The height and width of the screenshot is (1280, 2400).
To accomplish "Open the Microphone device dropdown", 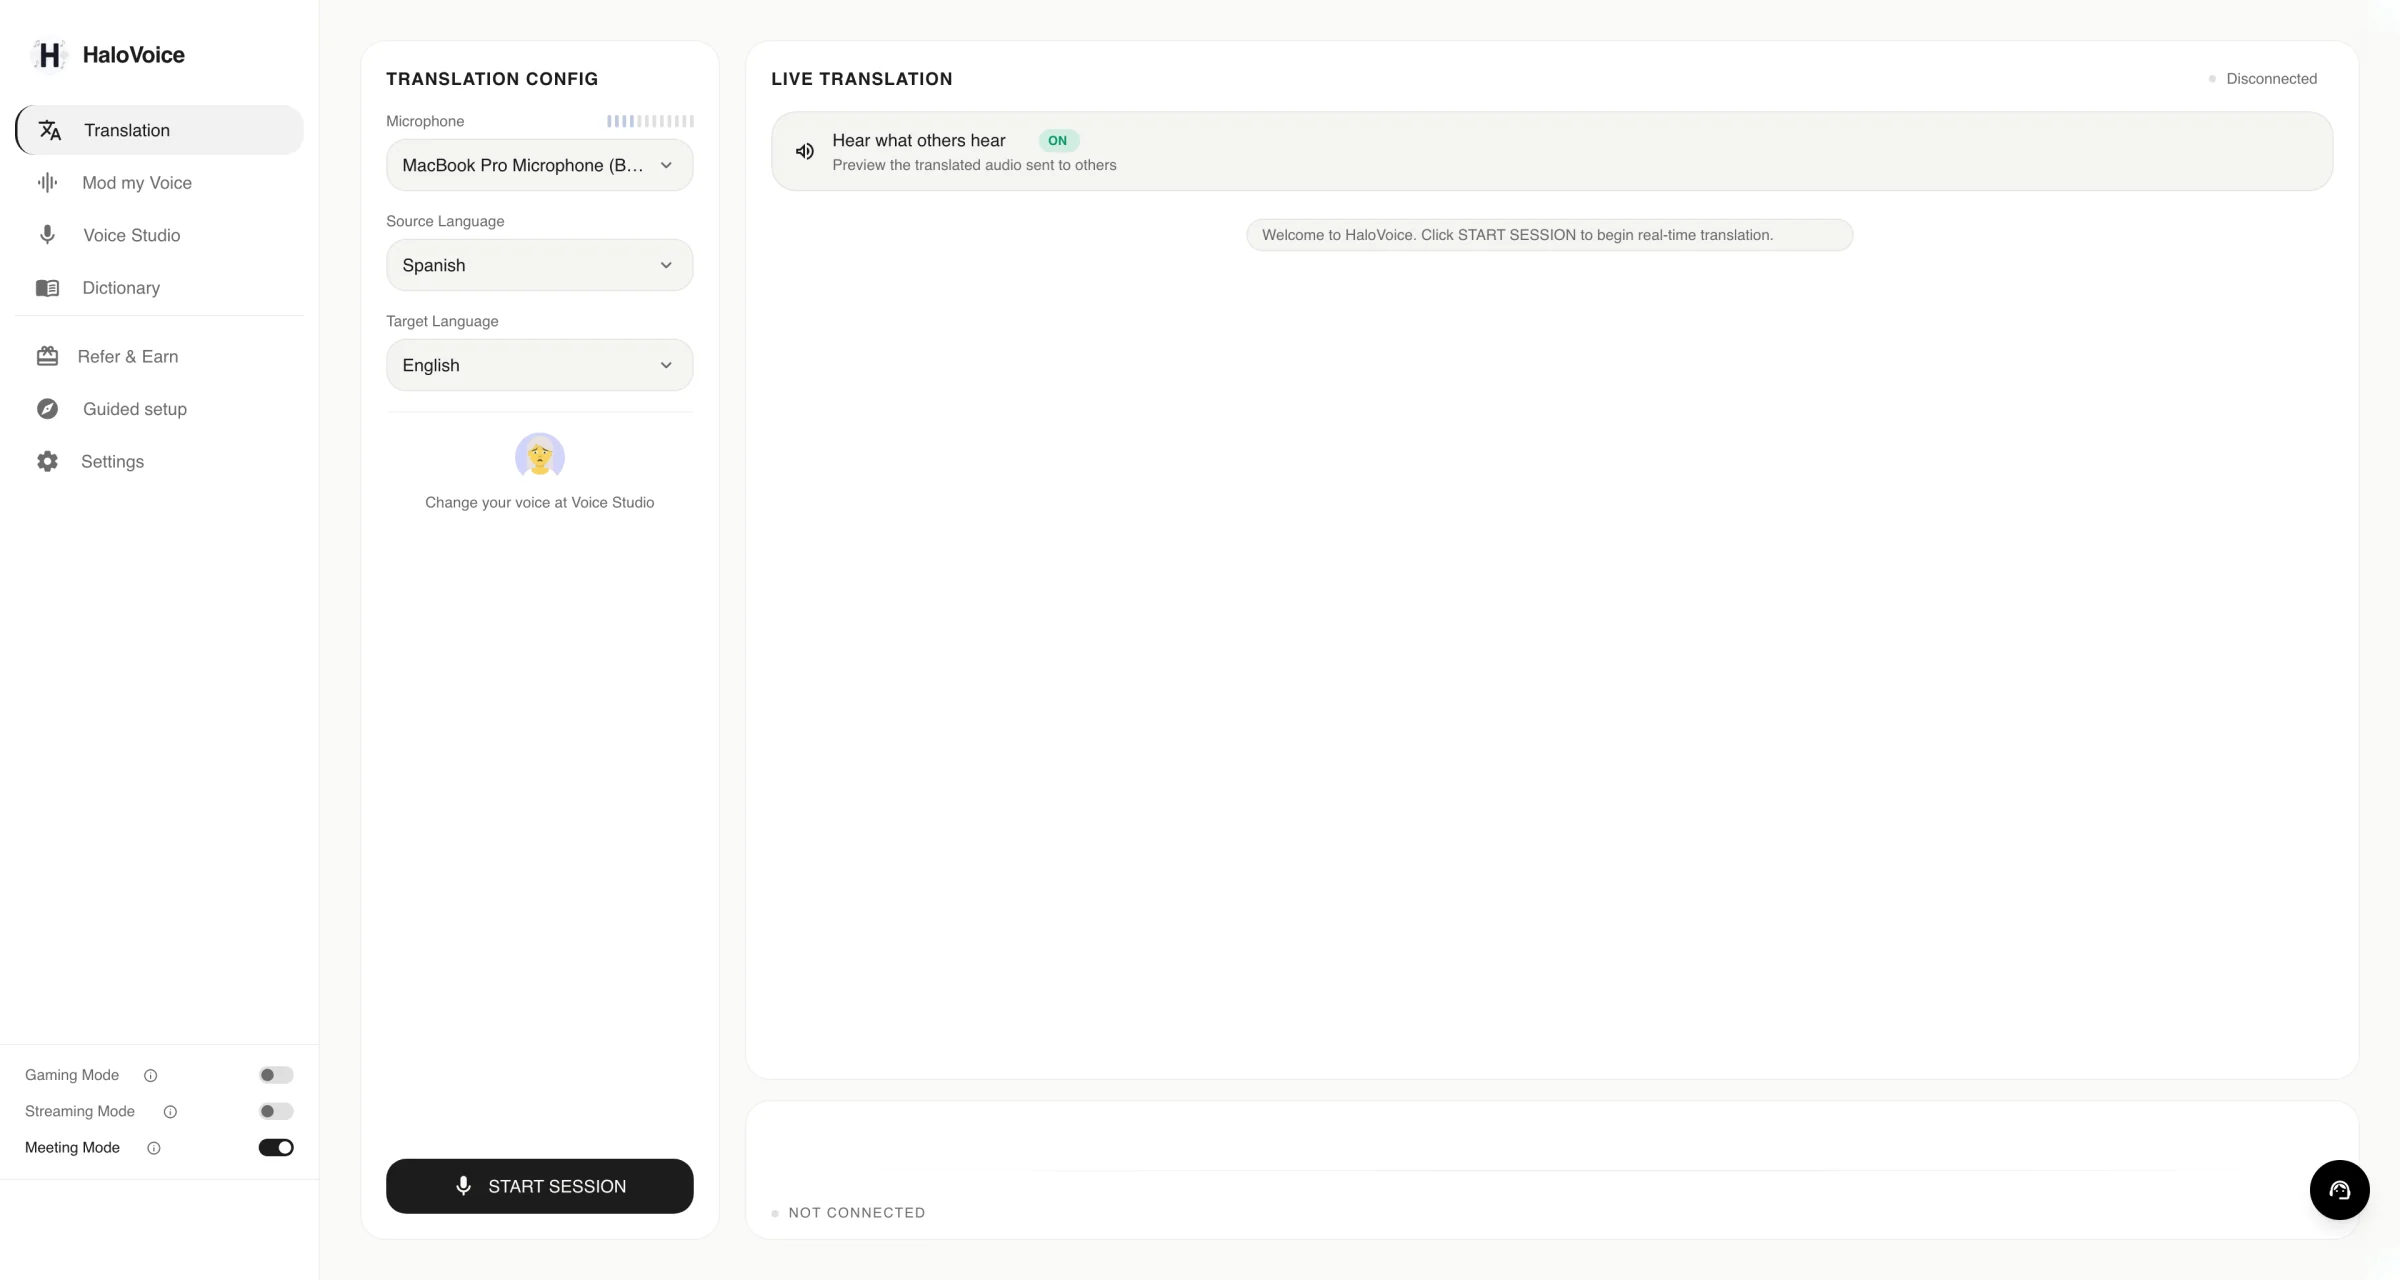I will (x=539, y=165).
